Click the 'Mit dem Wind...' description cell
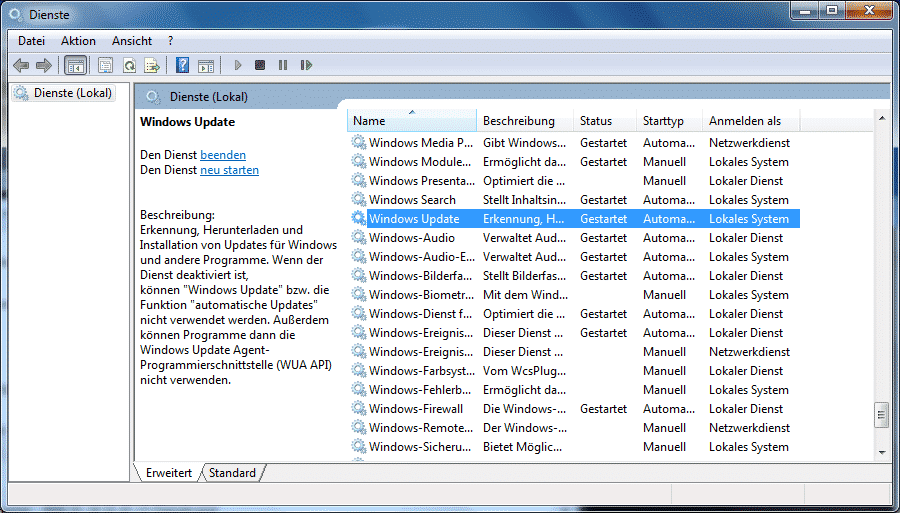 pos(525,294)
